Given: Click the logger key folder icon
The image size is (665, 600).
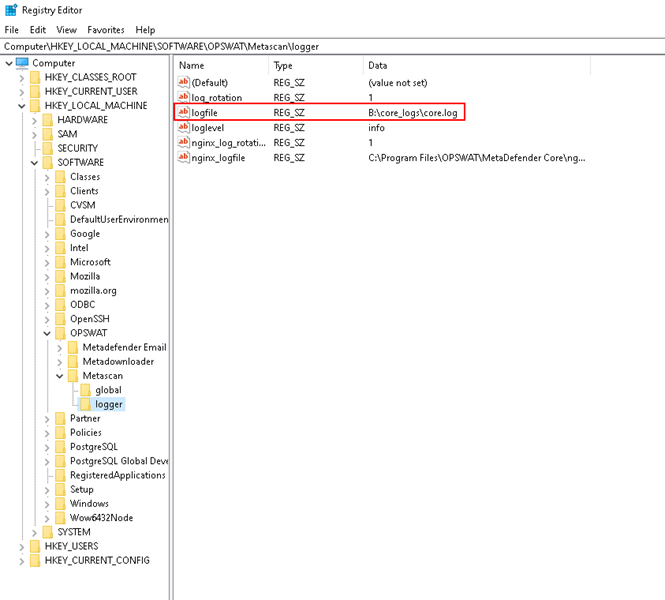Looking at the screenshot, I should 86,404.
